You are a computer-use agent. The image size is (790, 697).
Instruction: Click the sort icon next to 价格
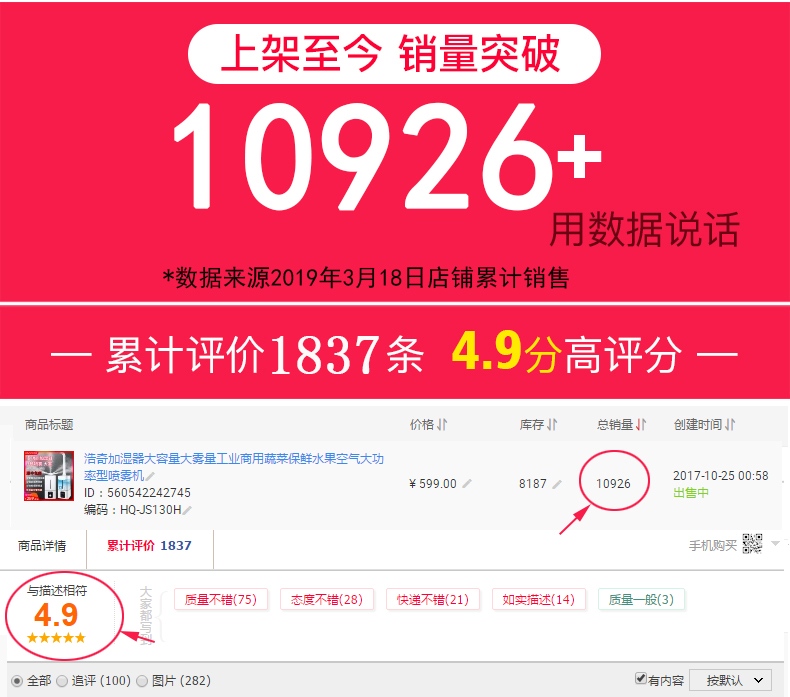[x=442, y=425]
